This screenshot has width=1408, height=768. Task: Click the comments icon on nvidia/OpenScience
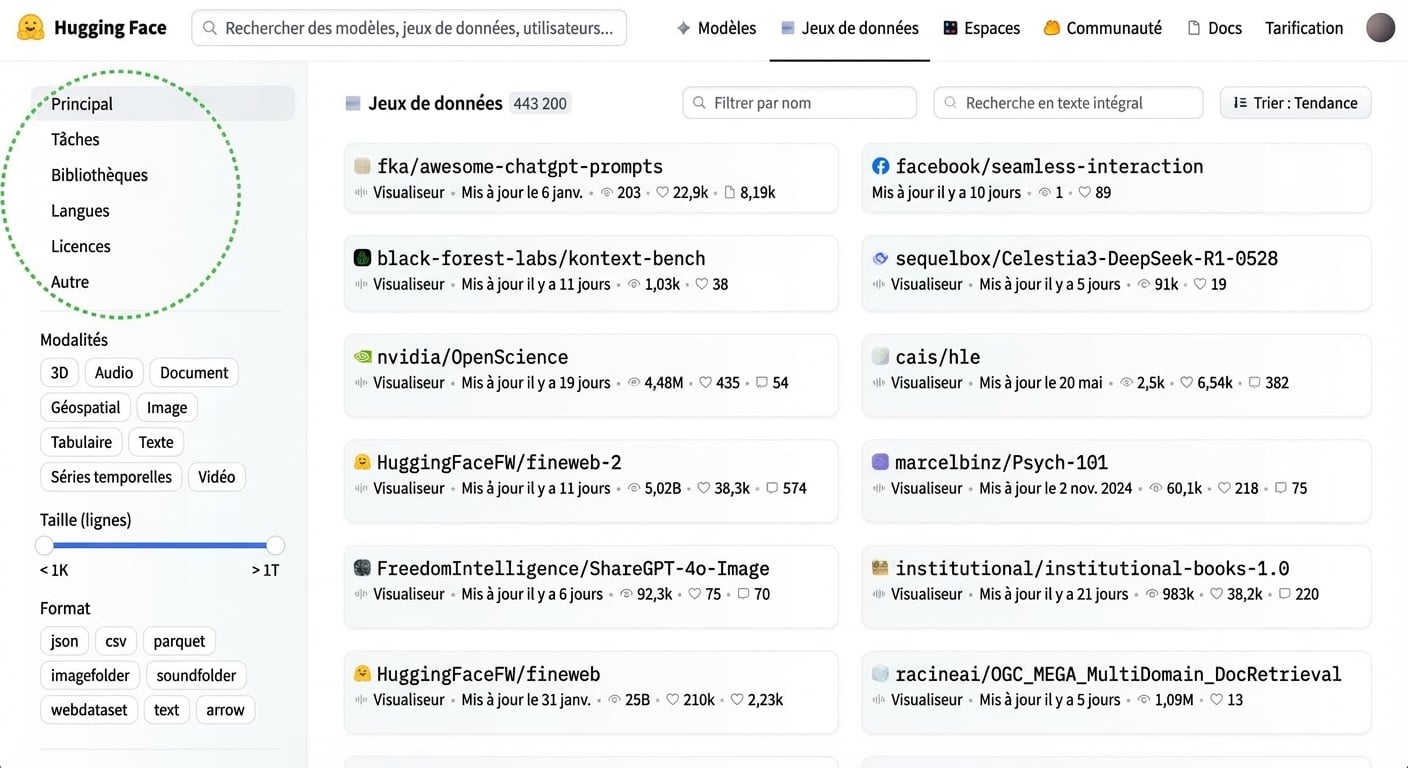[762, 383]
